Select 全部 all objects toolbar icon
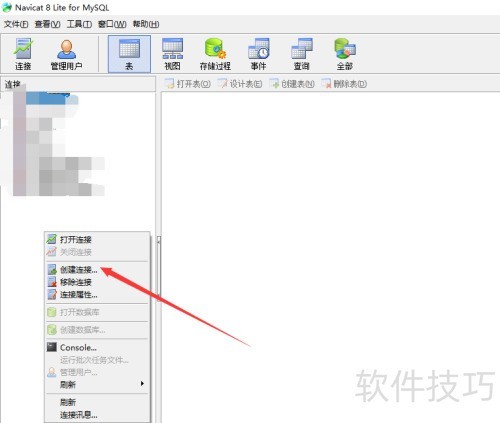500x423 pixels. (345, 54)
